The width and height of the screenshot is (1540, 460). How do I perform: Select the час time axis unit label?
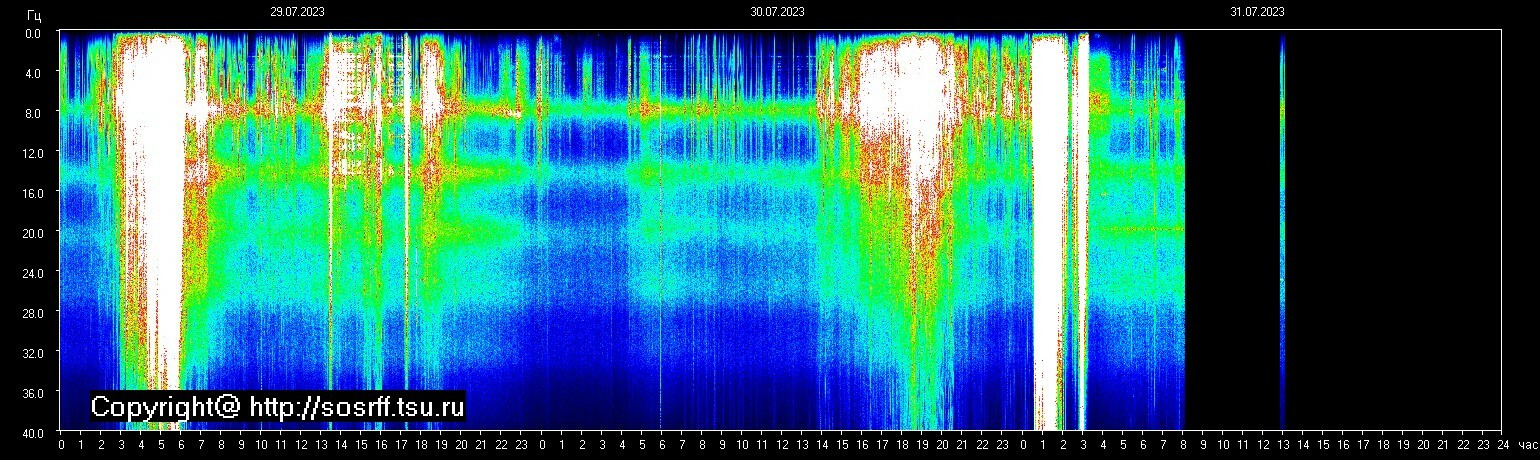click(1526, 444)
